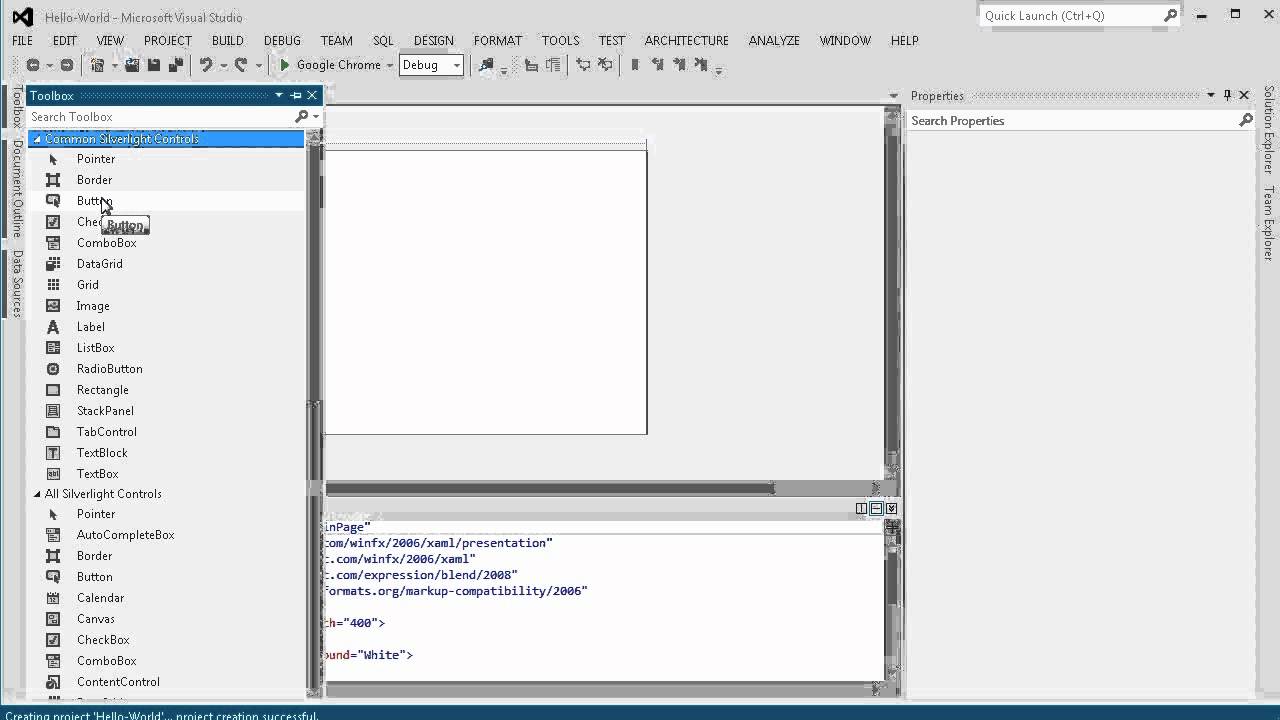
Task: Select the TextBox control icon
Action: [53, 474]
